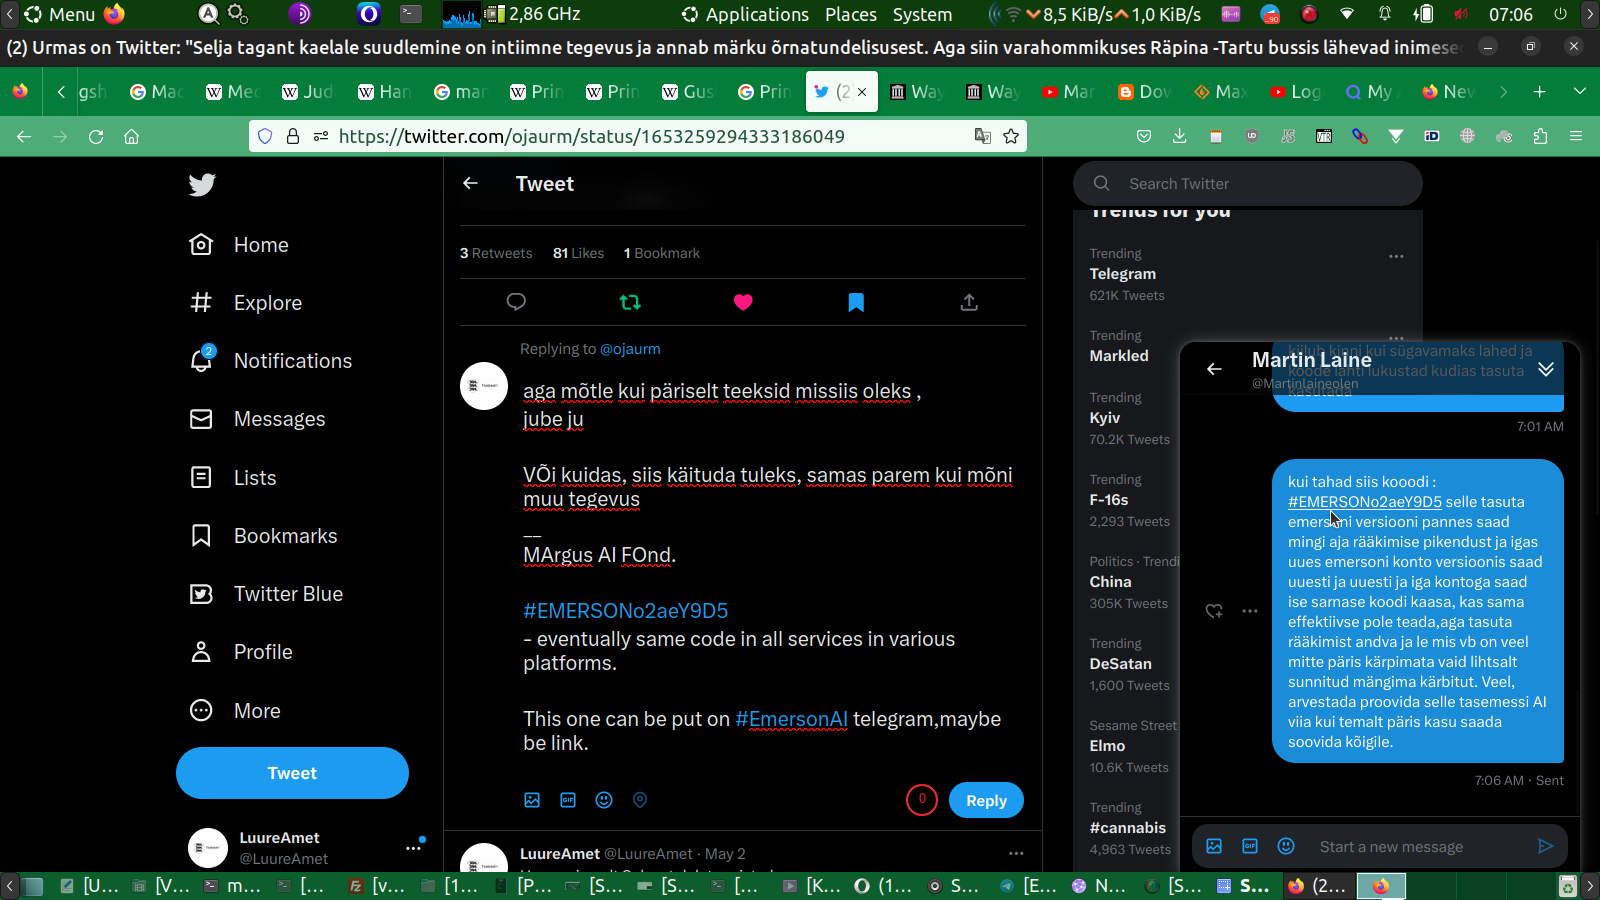React to the message with the heart-plus icon

(x=1214, y=611)
